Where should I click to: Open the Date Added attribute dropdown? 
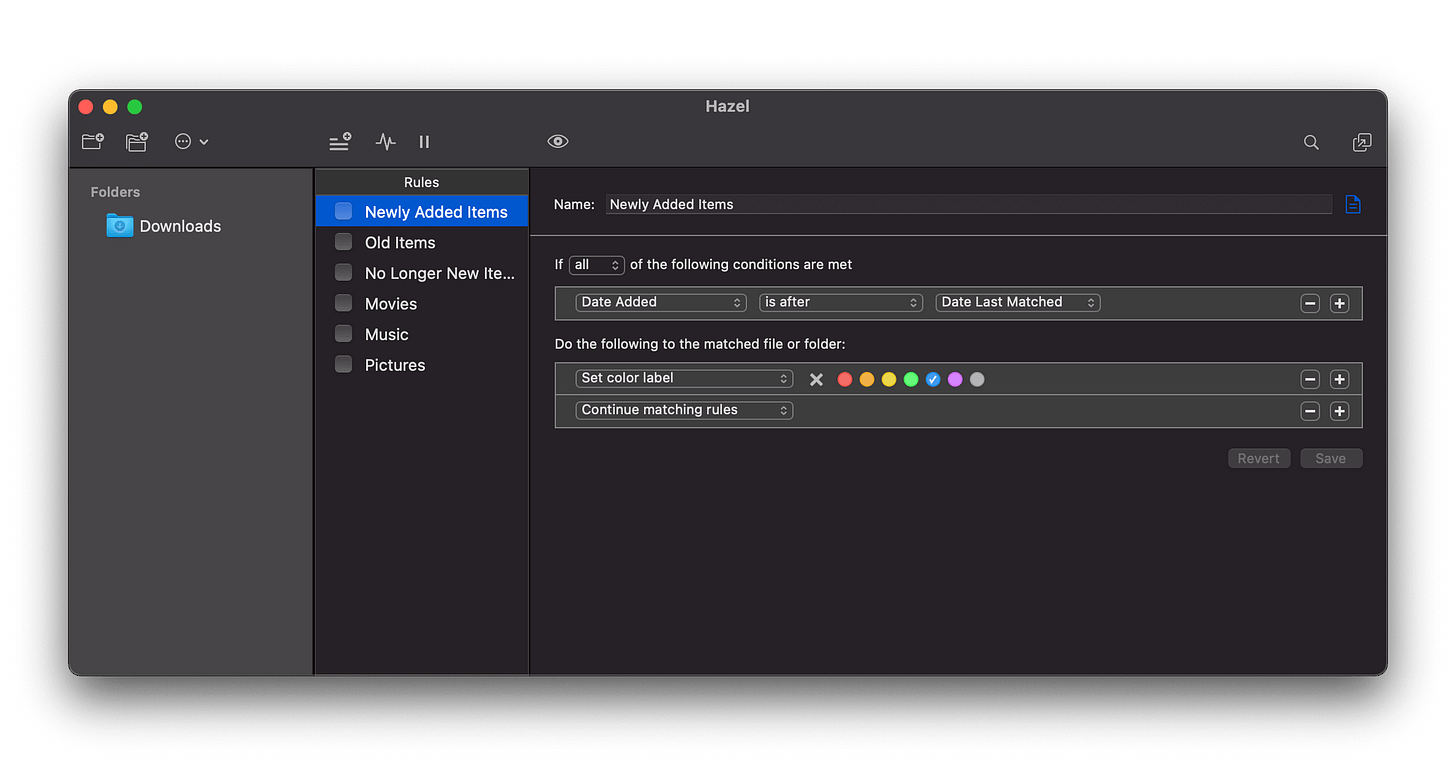click(661, 302)
